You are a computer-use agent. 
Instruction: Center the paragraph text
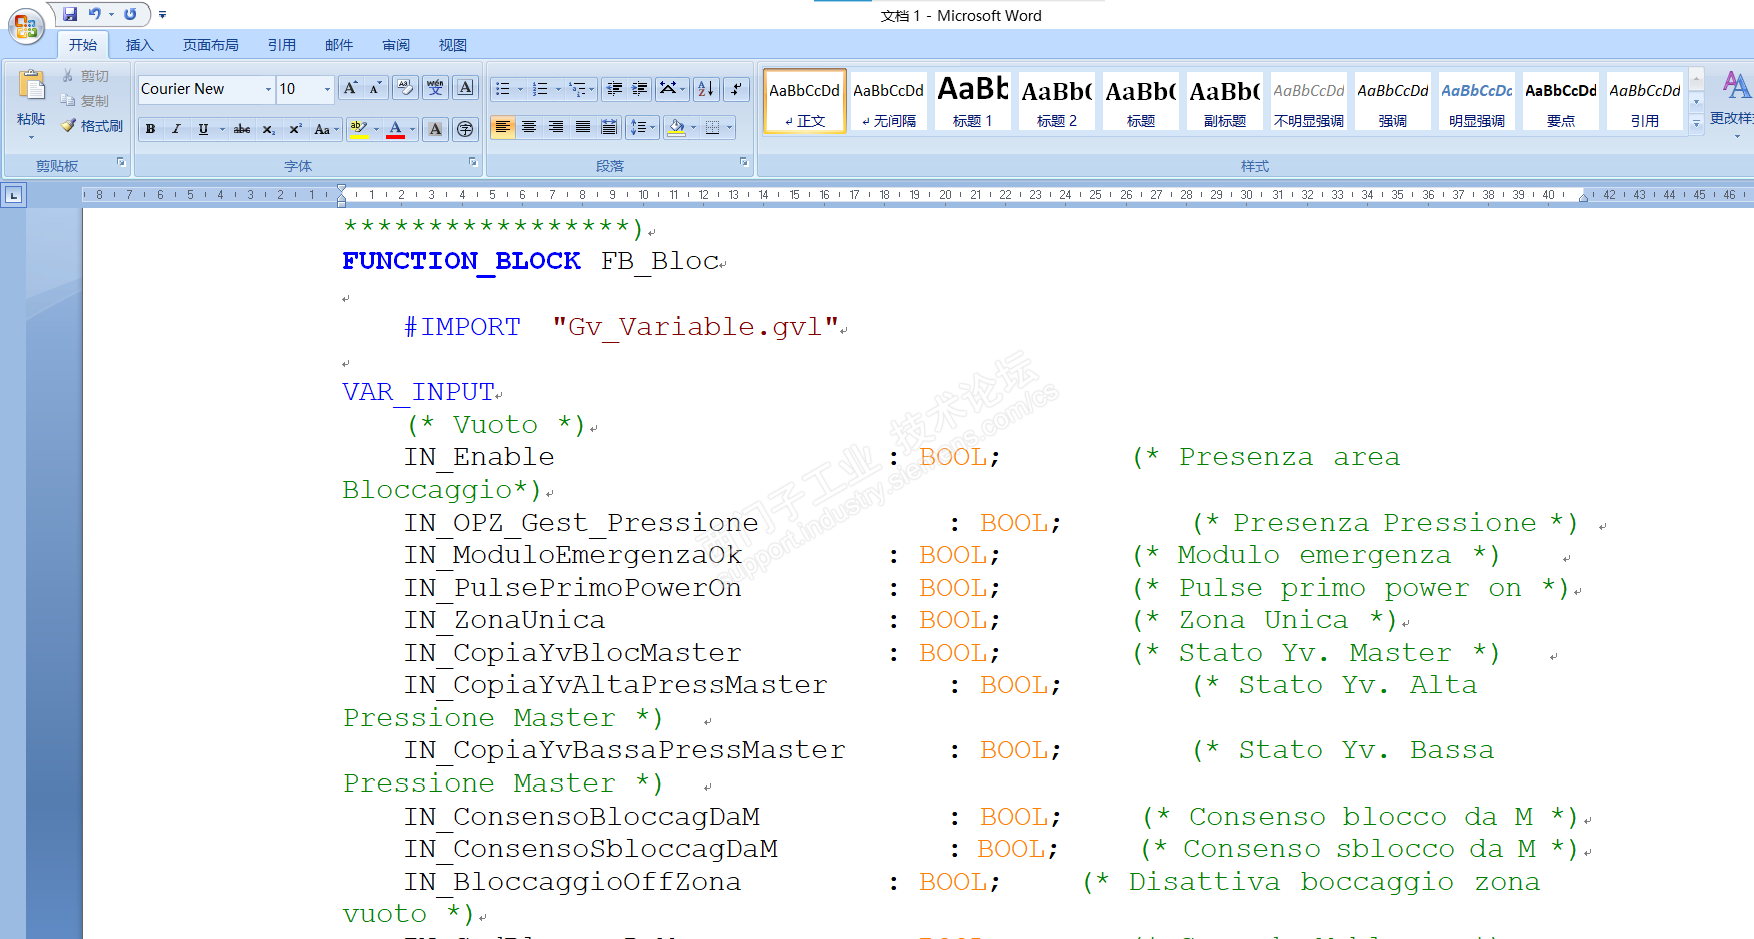529,127
